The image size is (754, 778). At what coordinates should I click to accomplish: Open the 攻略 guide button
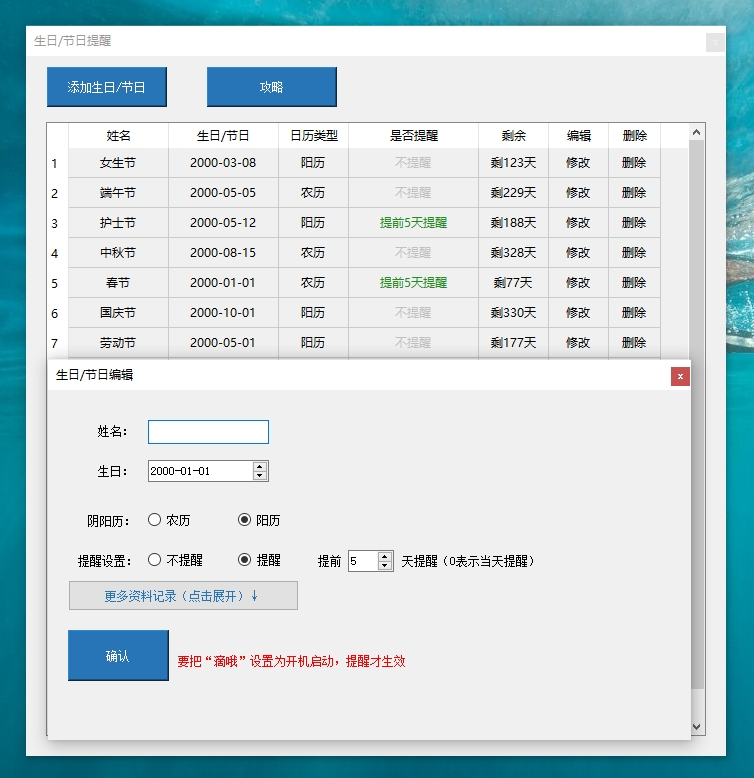point(272,87)
